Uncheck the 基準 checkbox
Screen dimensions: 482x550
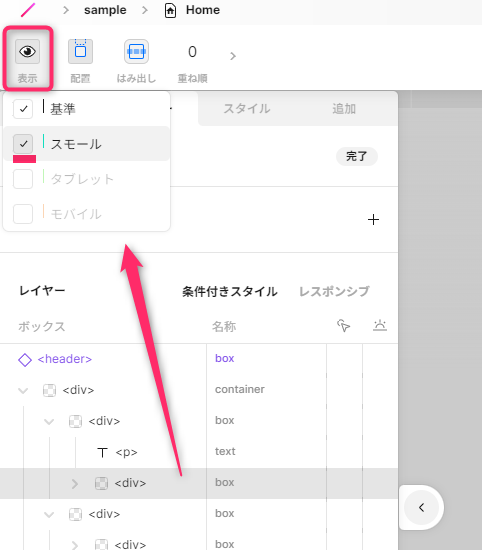point(23,109)
